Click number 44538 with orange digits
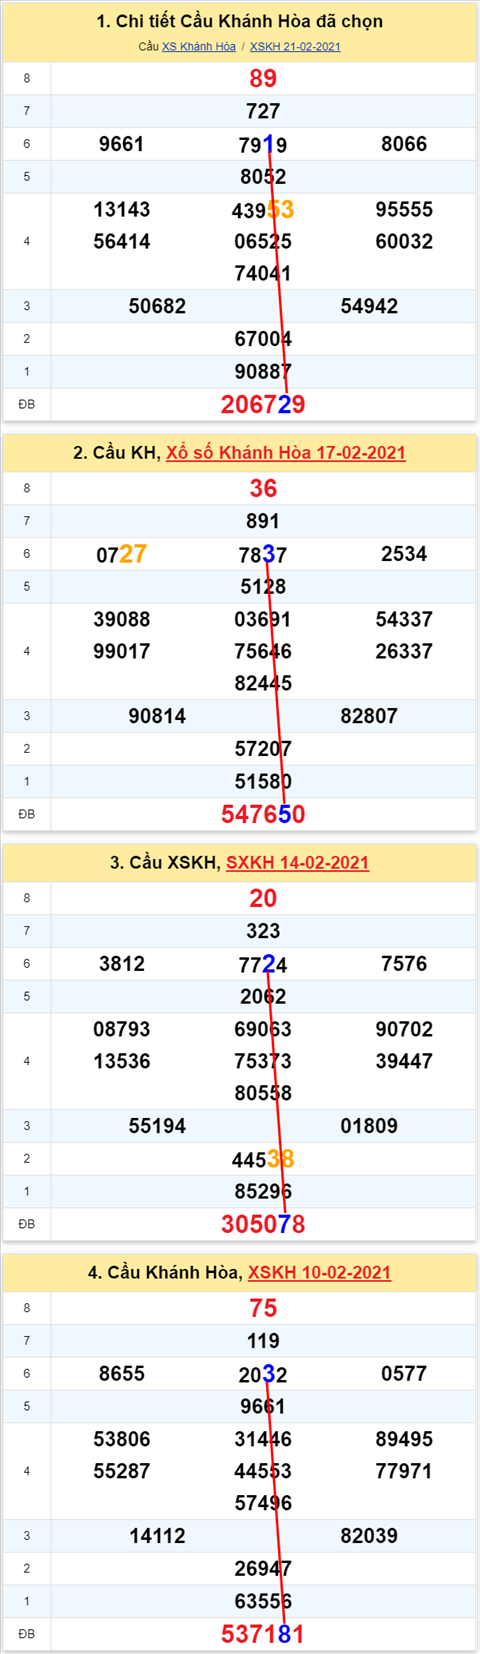This screenshot has height=1654, width=480. 263,1160
